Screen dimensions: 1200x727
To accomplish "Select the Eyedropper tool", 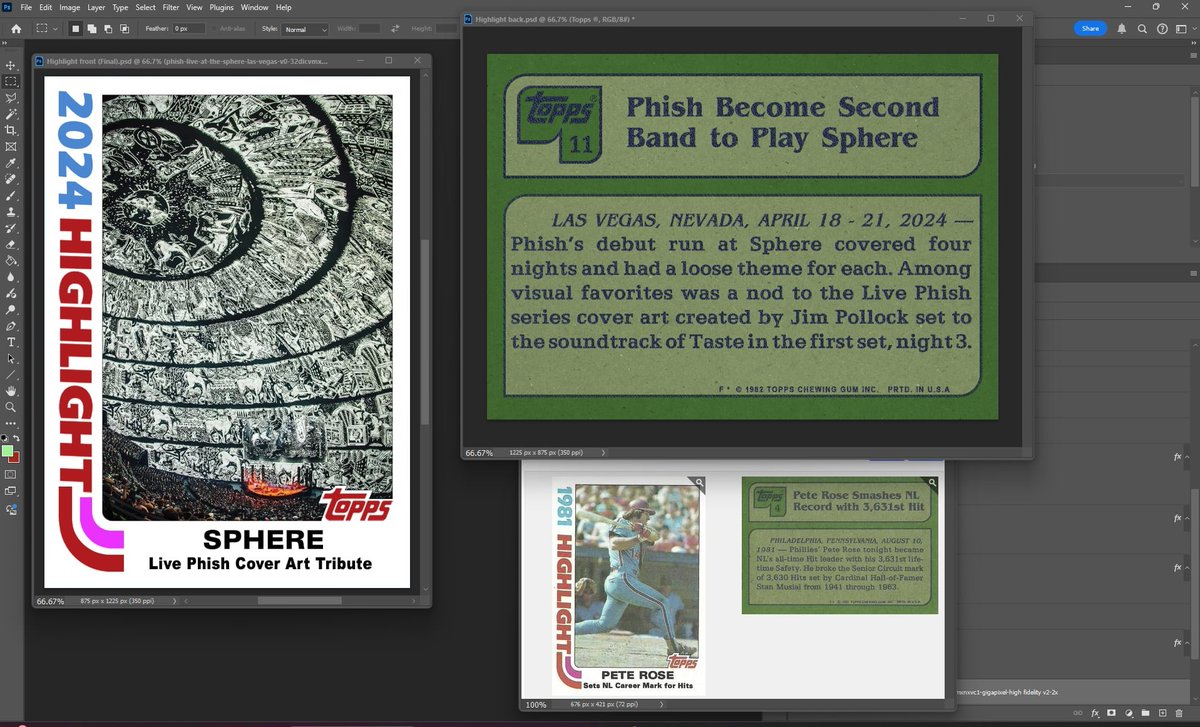I will point(11,163).
